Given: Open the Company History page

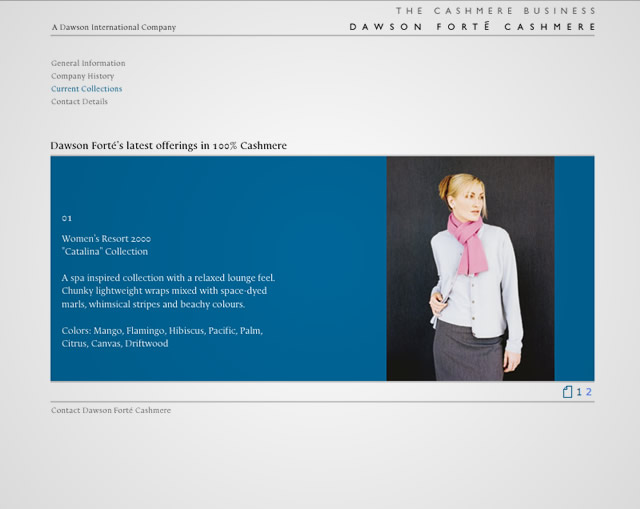Looking at the screenshot, I should tap(82, 76).
